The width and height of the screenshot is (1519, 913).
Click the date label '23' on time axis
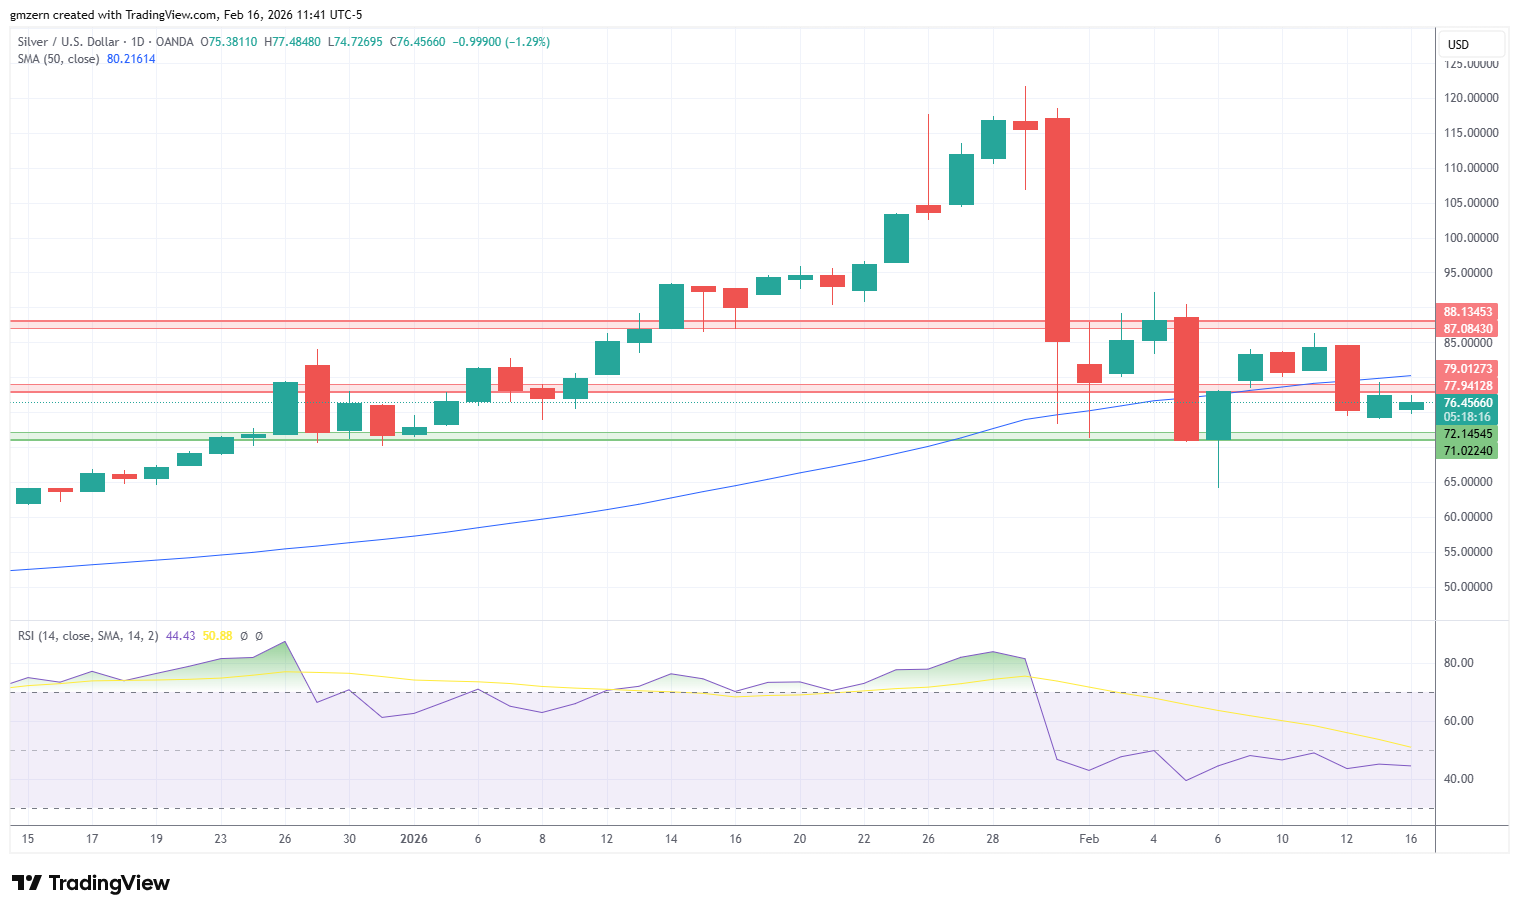(221, 839)
